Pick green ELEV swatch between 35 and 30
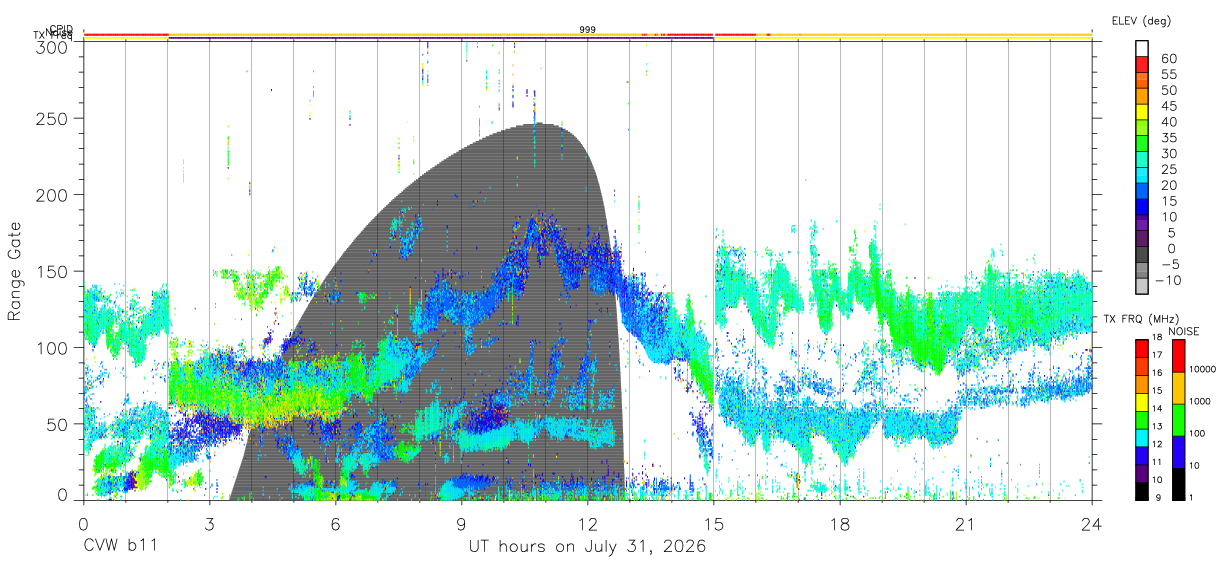The width and height of the screenshot is (1228, 567). (1142, 144)
